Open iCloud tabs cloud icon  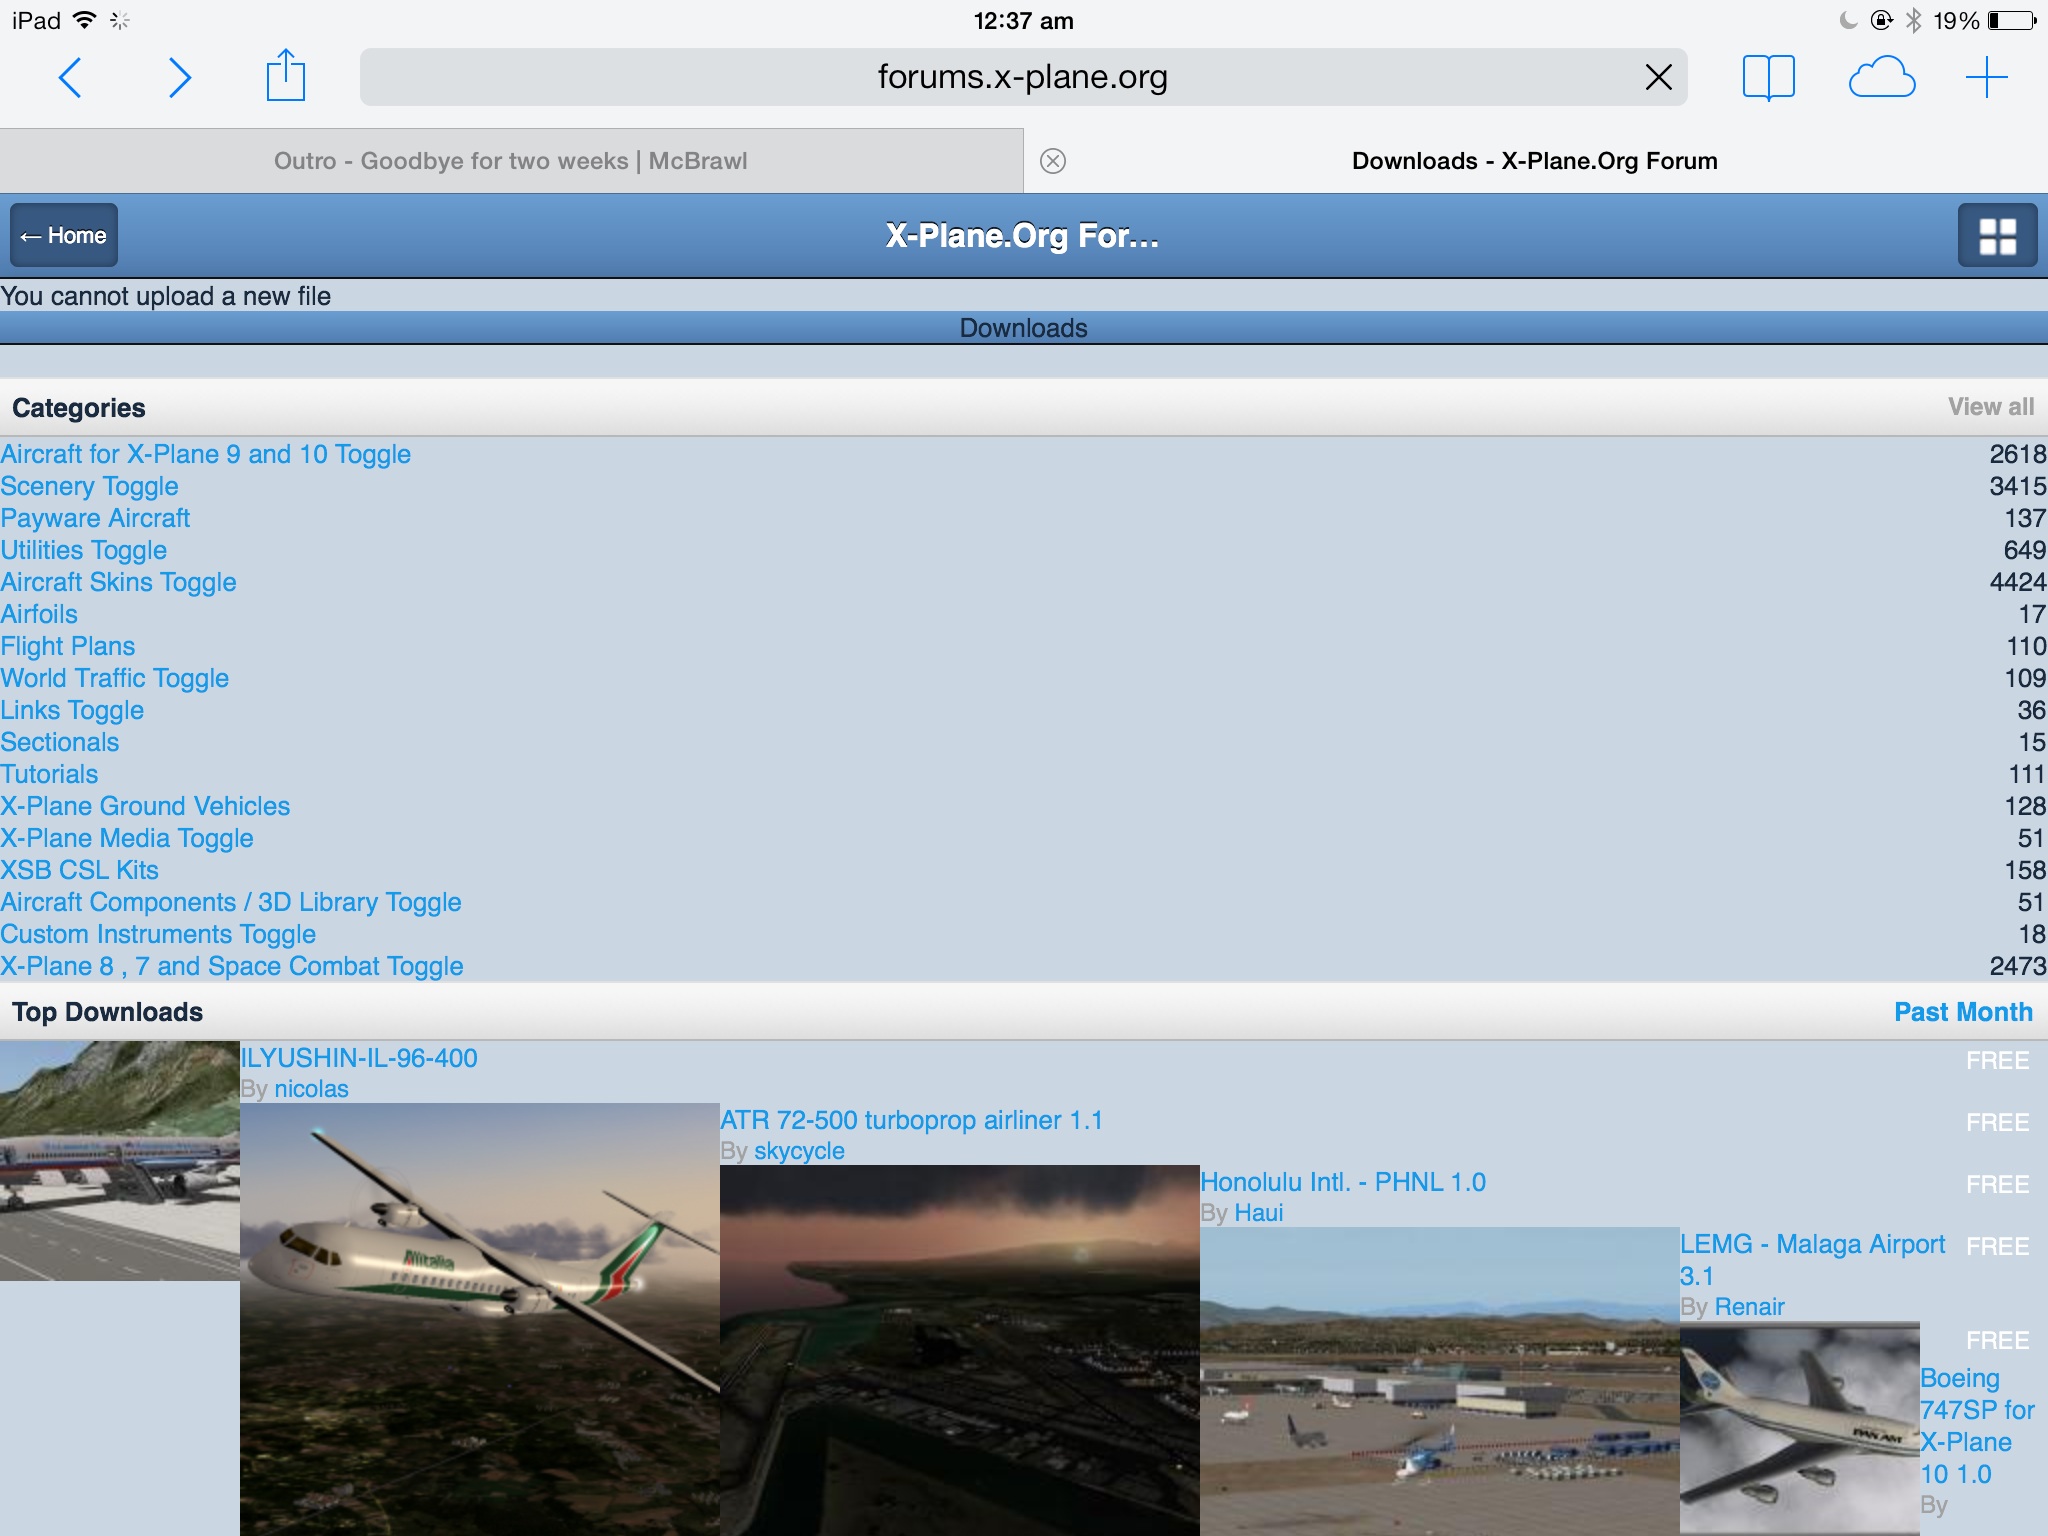pyautogui.click(x=1881, y=78)
